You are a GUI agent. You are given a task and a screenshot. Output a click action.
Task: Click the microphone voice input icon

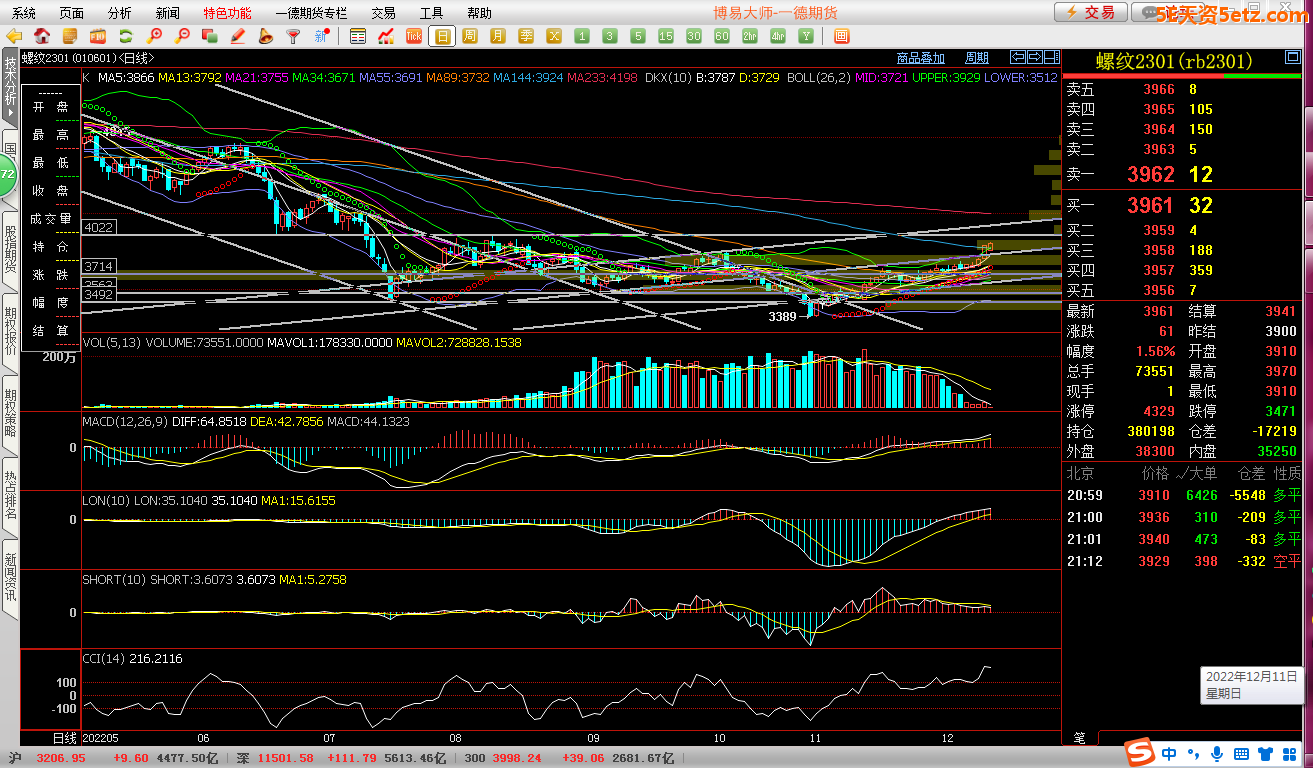point(1217,753)
